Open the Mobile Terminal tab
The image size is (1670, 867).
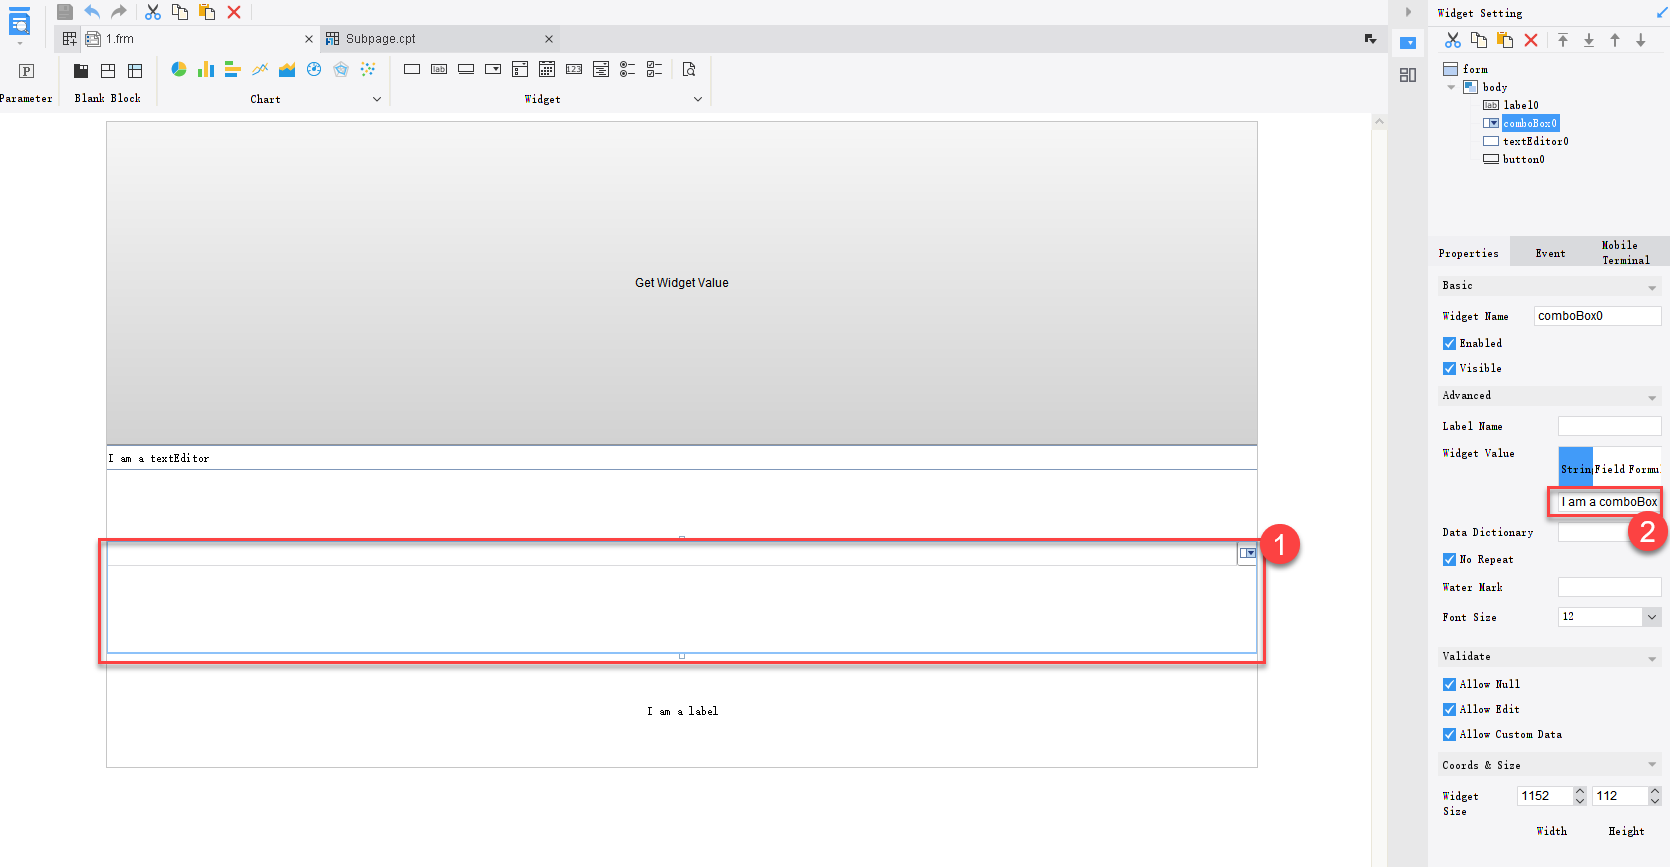click(x=1625, y=252)
